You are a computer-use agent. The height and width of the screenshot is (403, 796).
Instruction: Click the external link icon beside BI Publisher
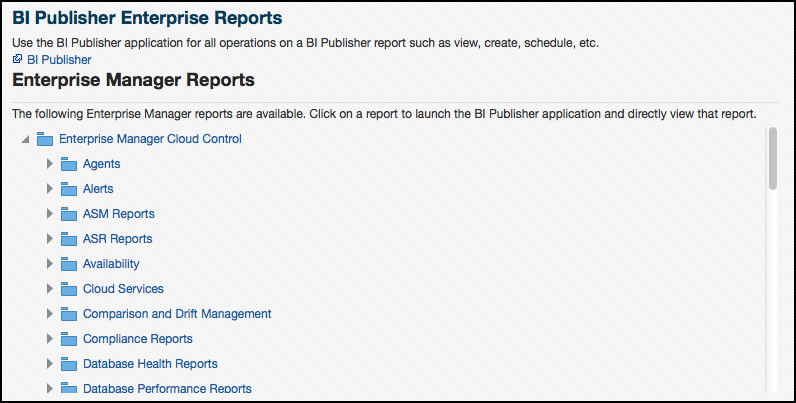[x=17, y=59]
